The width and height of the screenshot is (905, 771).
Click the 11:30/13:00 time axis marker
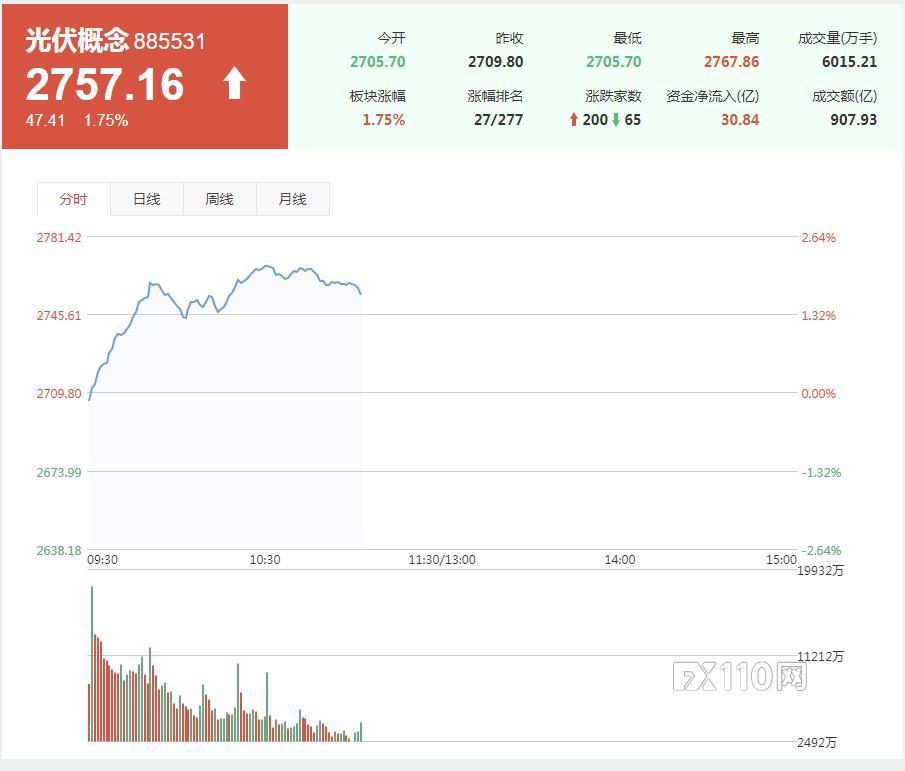(x=442, y=560)
